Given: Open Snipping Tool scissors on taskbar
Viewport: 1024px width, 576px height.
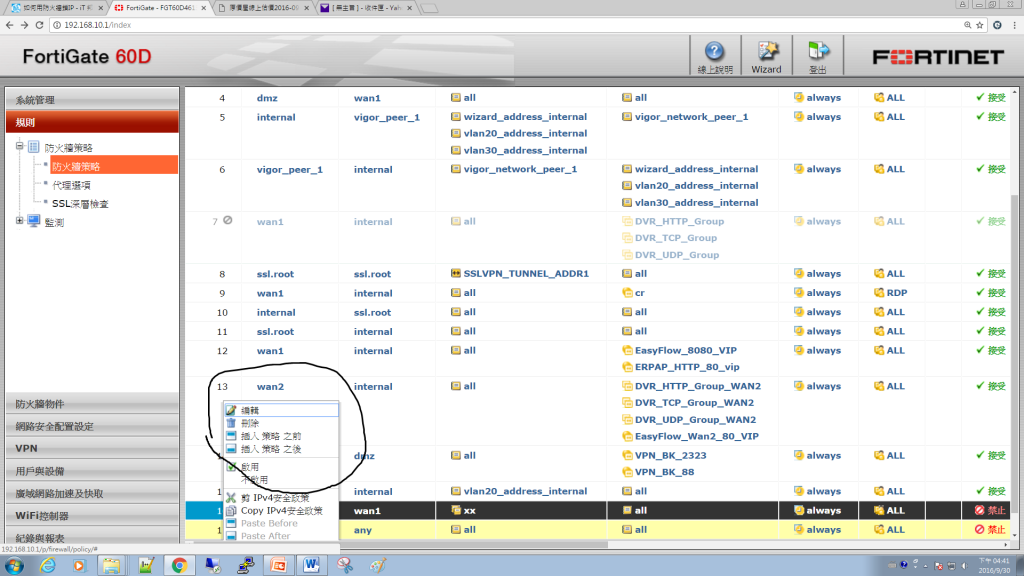Looking at the screenshot, I should (x=345, y=565).
